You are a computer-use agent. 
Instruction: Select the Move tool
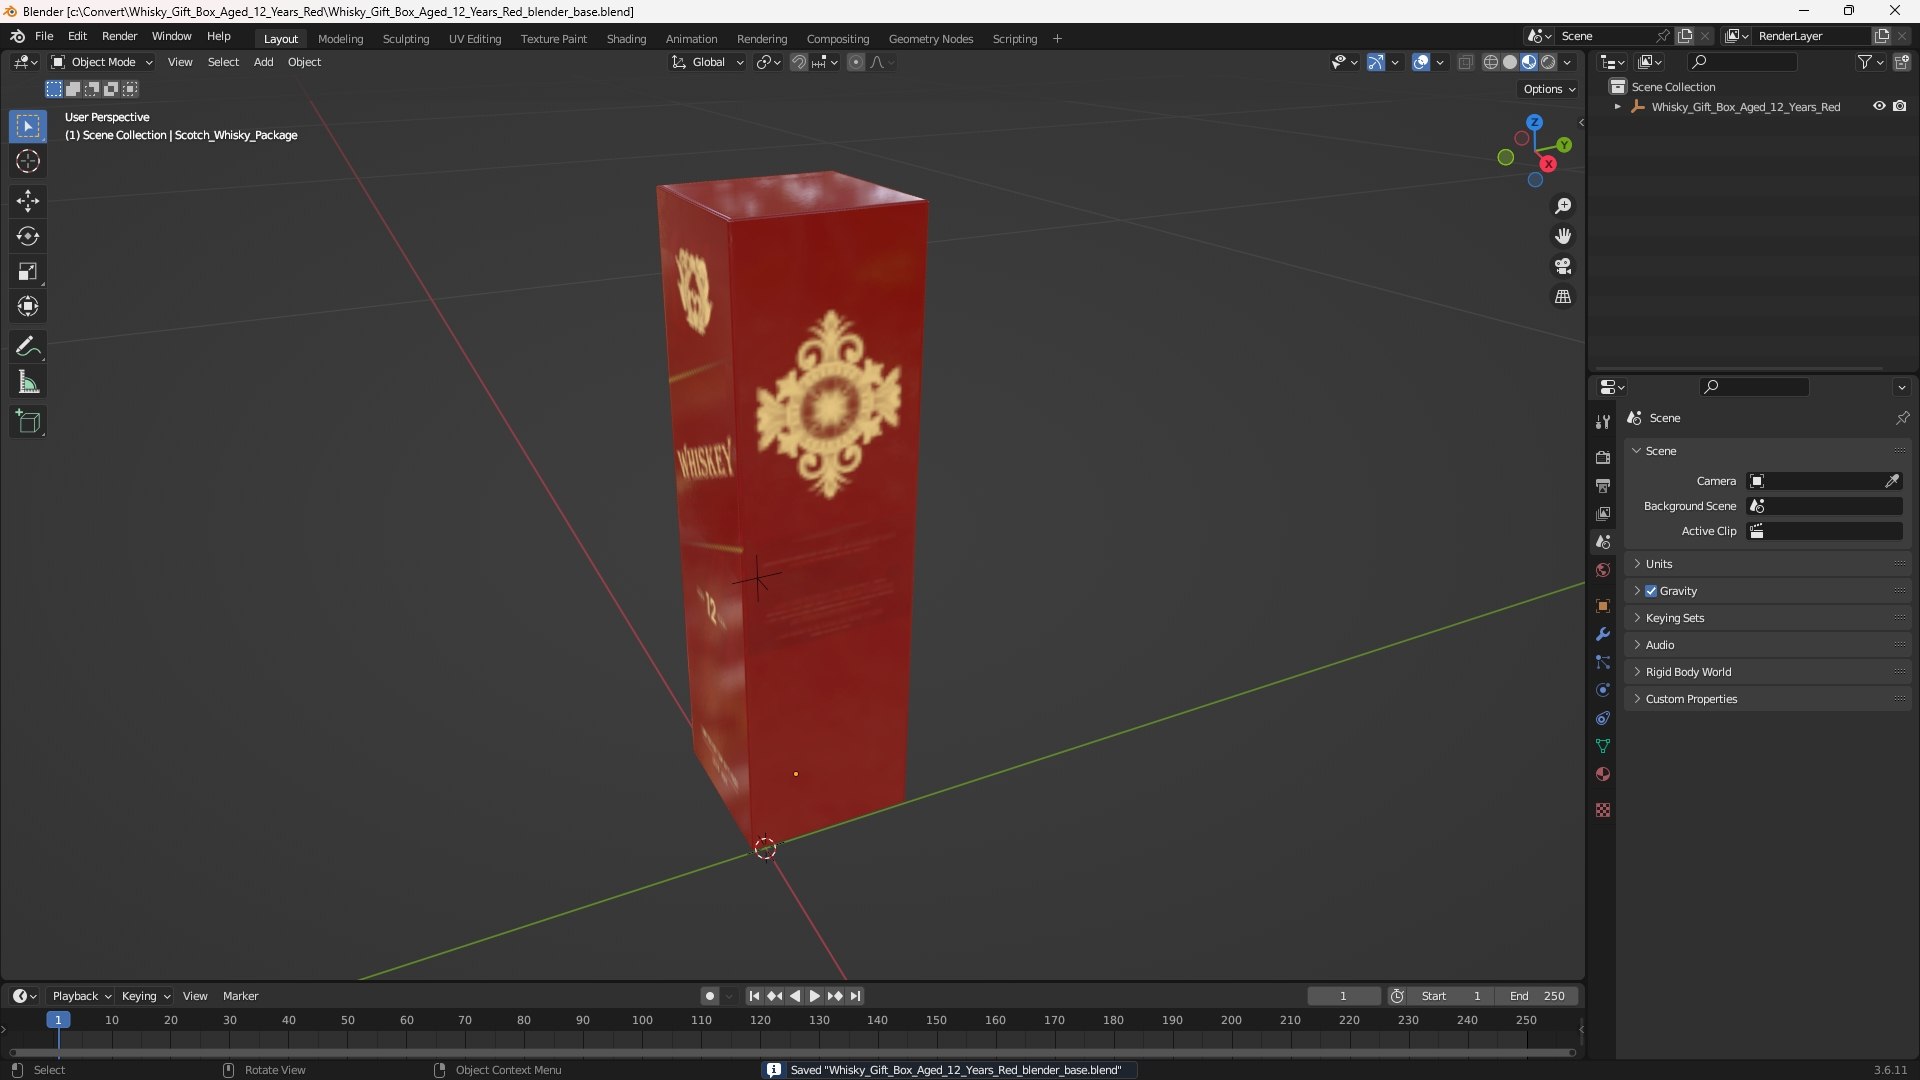tap(28, 201)
